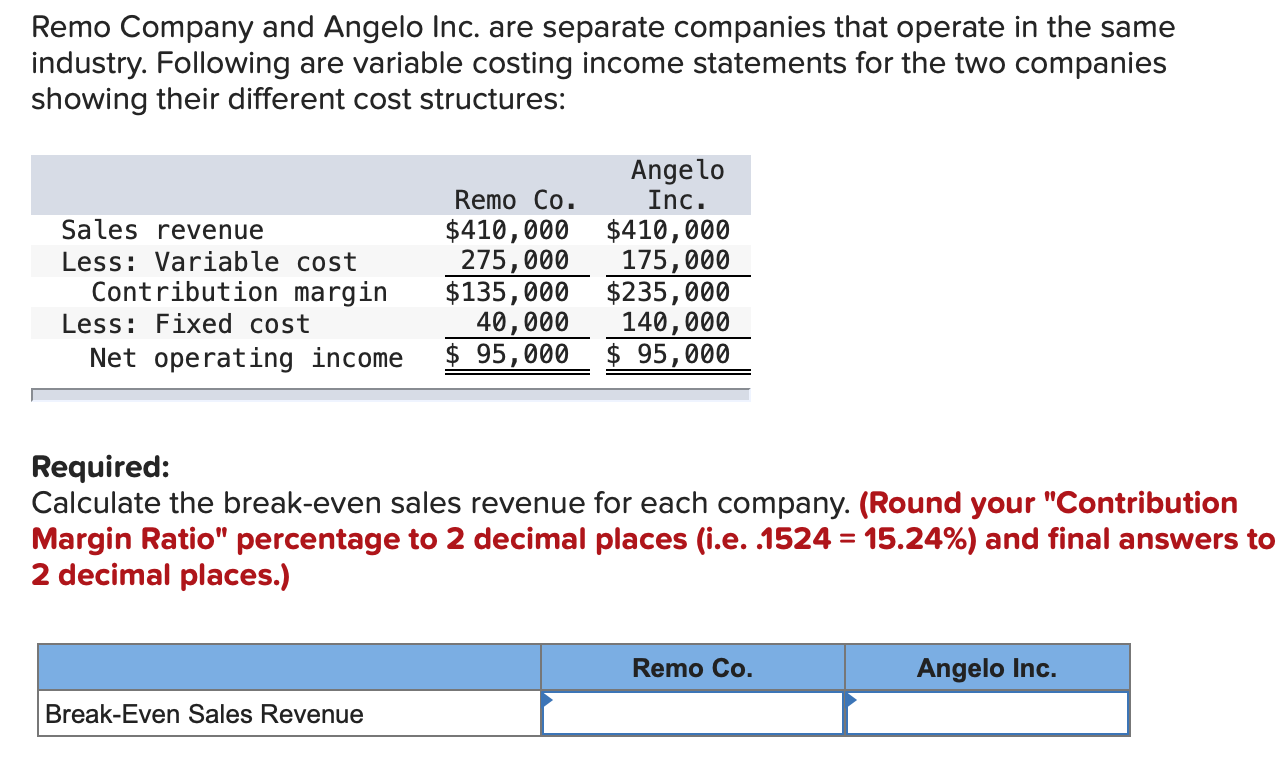Click the Net operating income row label
1278x781 pixels.
pos(246,357)
